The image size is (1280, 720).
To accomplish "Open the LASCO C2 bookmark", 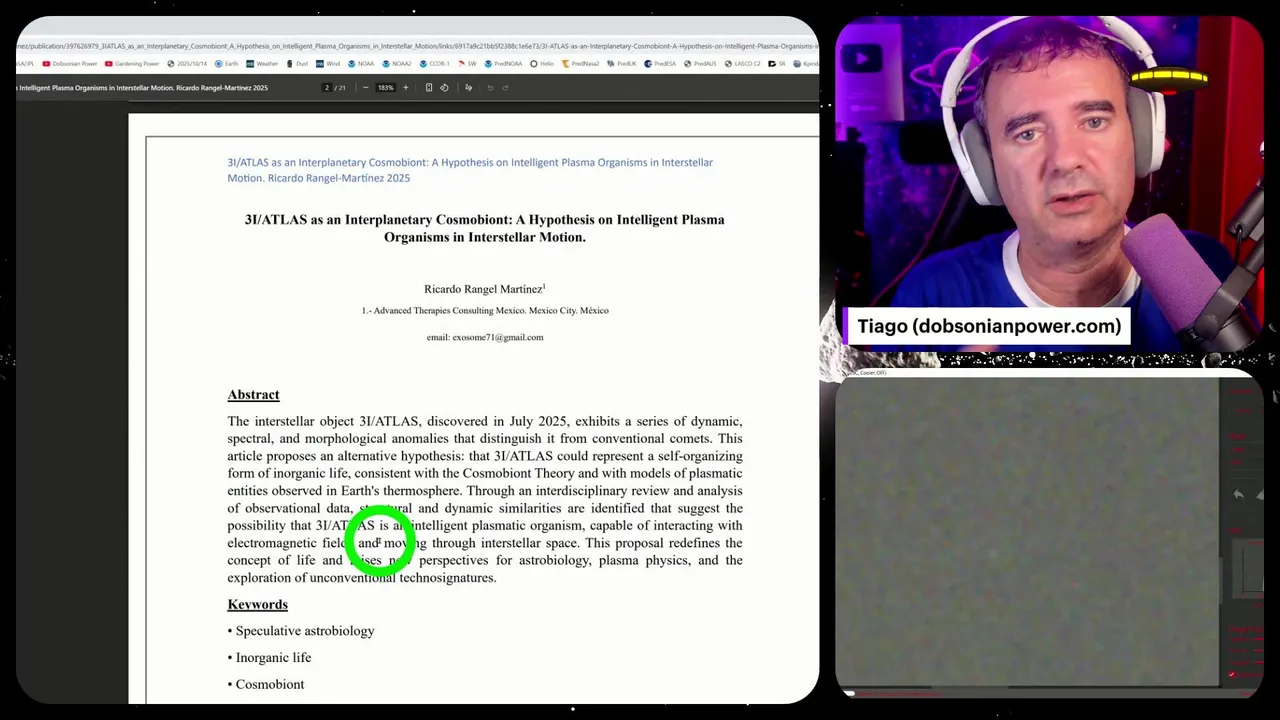I will pyautogui.click(x=742, y=64).
